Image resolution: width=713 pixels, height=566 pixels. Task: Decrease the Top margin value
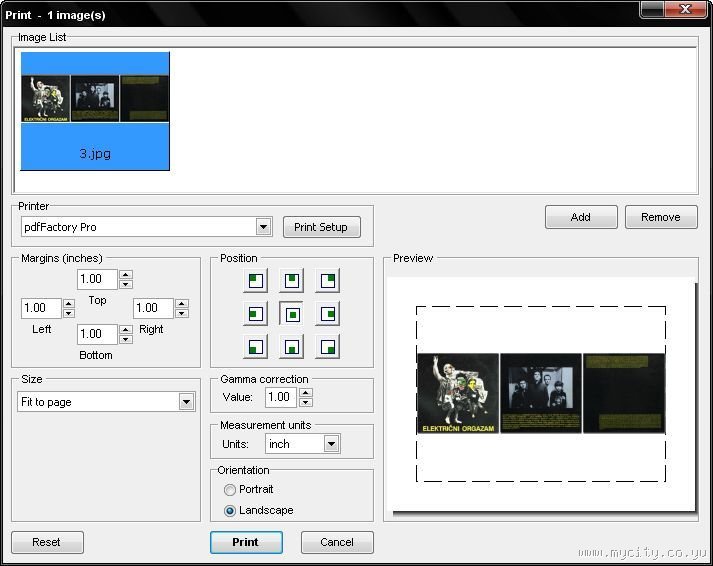126,284
